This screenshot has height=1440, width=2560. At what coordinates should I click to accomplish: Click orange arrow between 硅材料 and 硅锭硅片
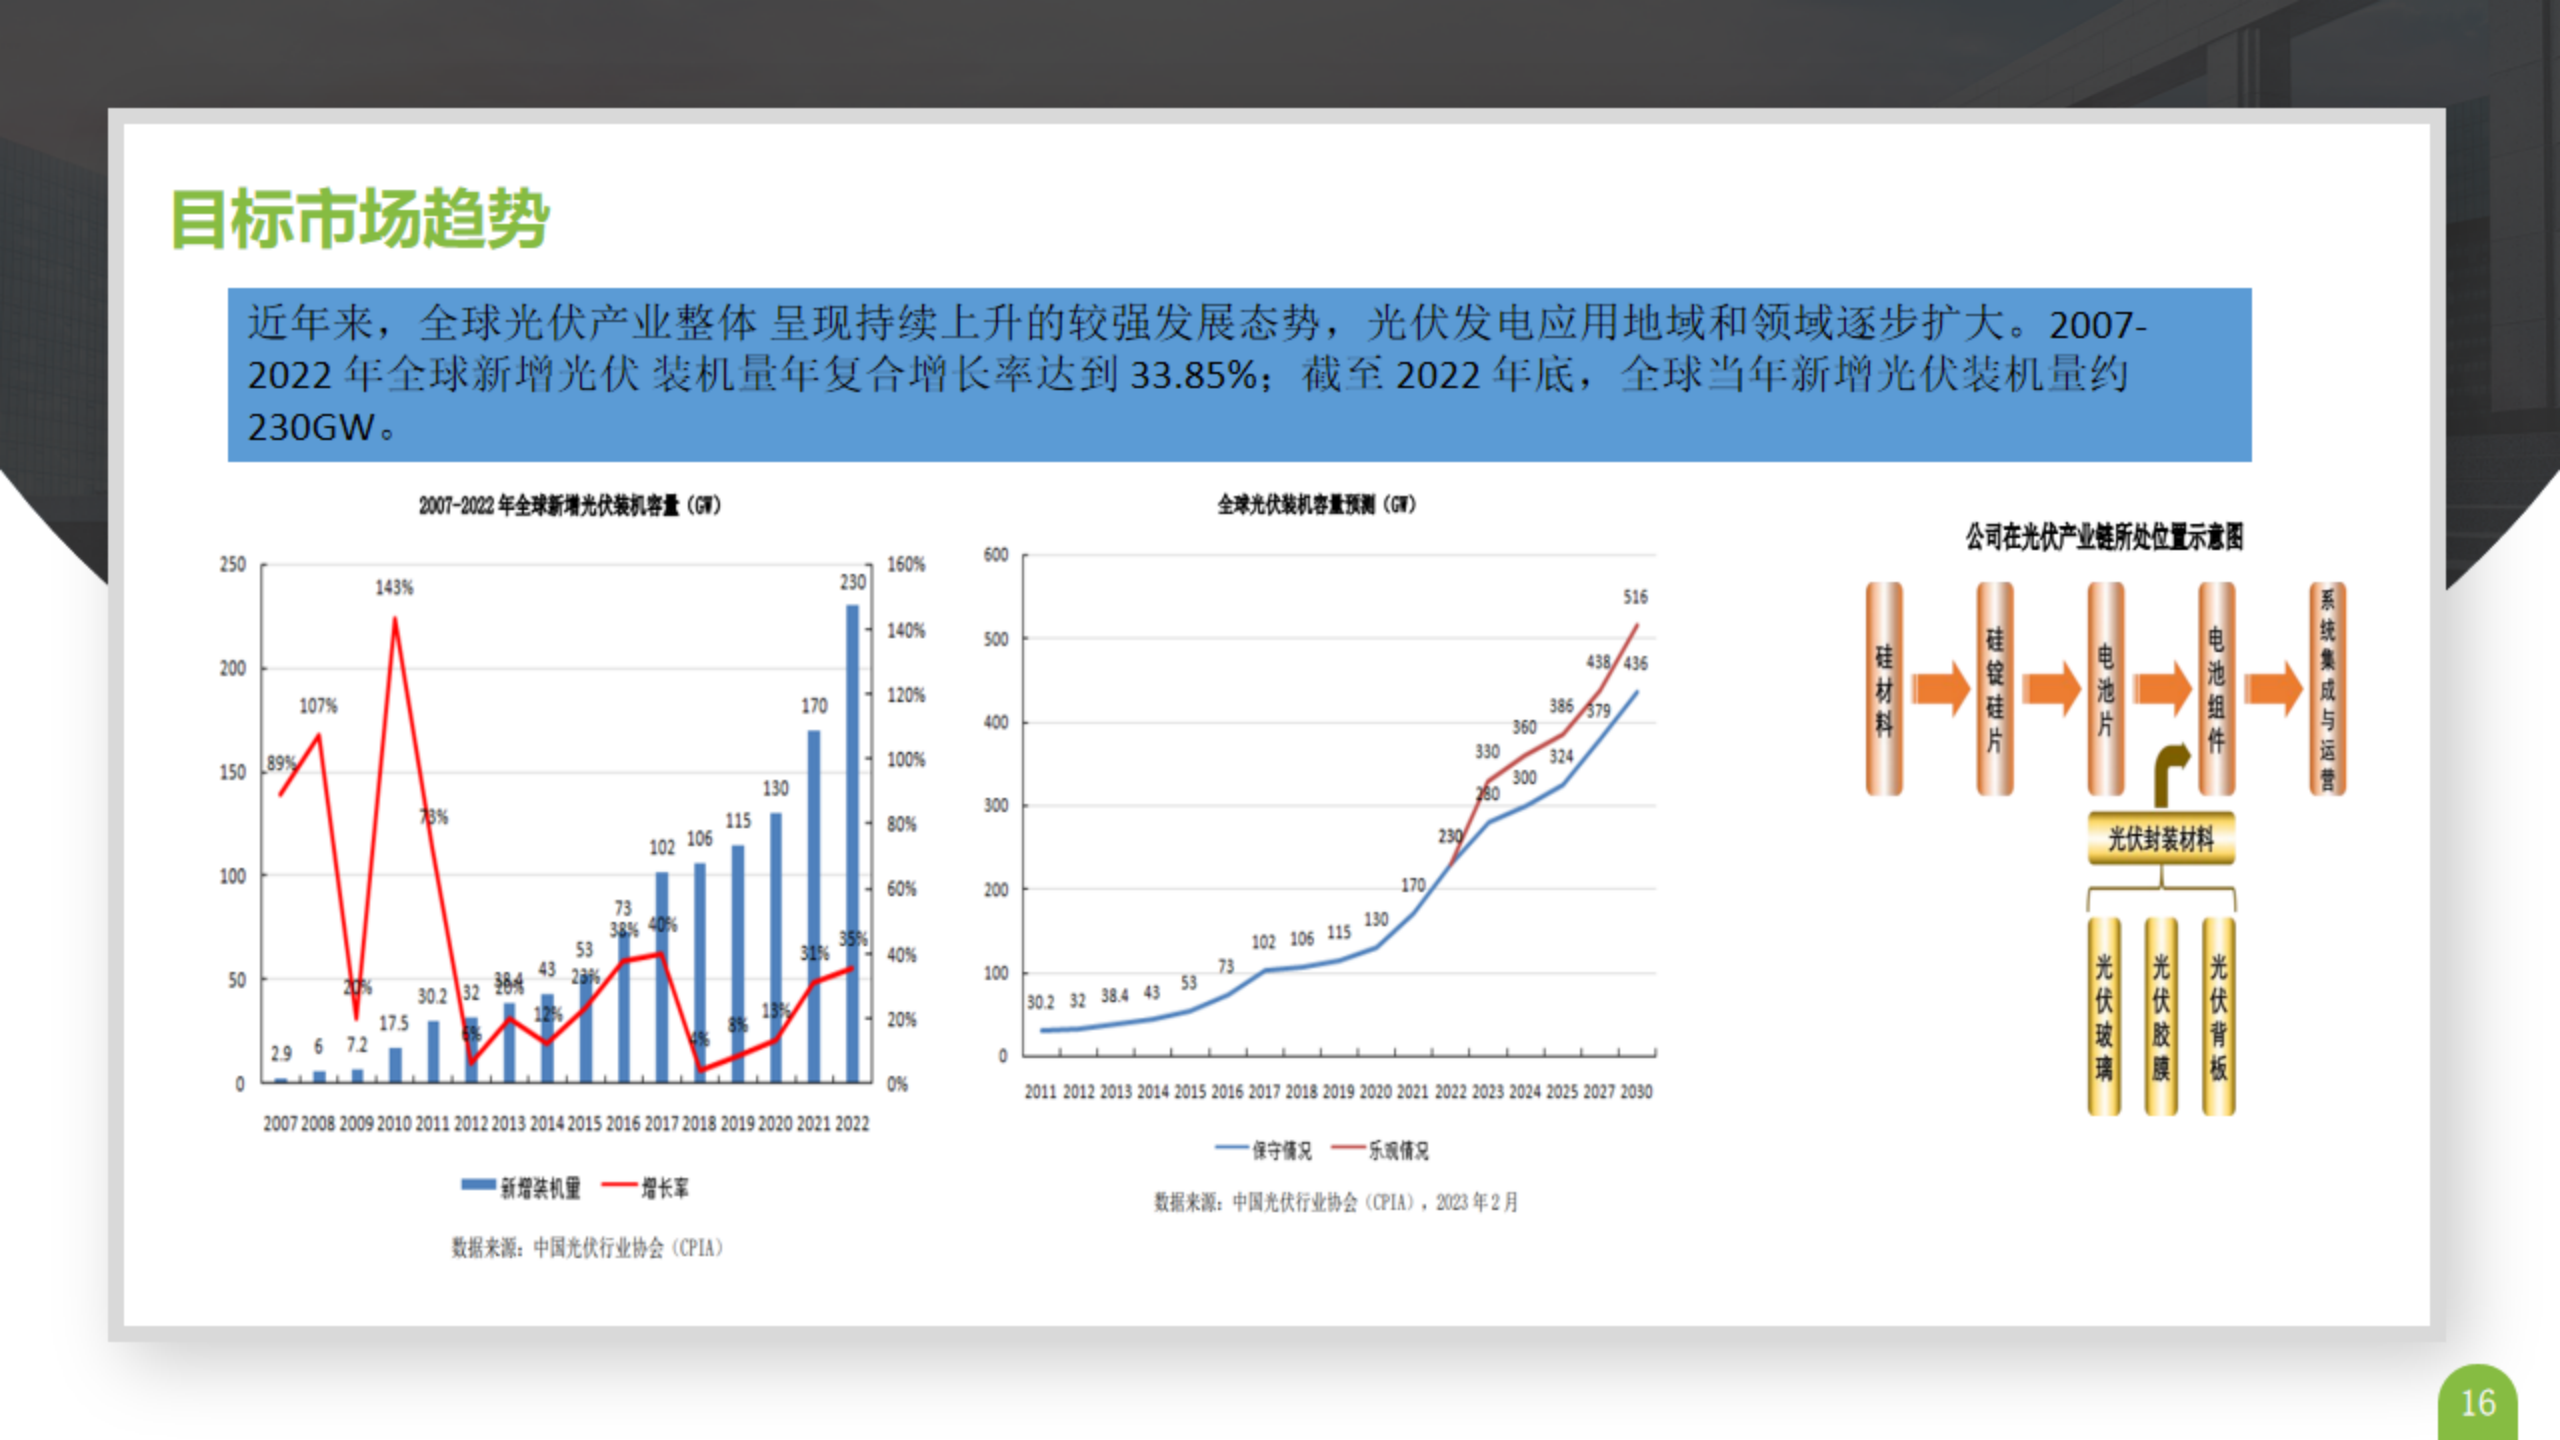(x=1940, y=689)
